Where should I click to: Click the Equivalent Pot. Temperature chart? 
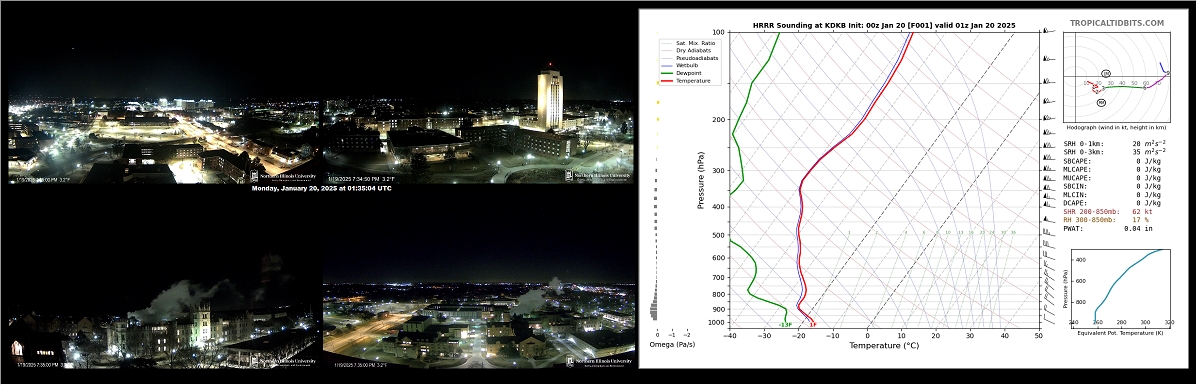[1120, 284]
